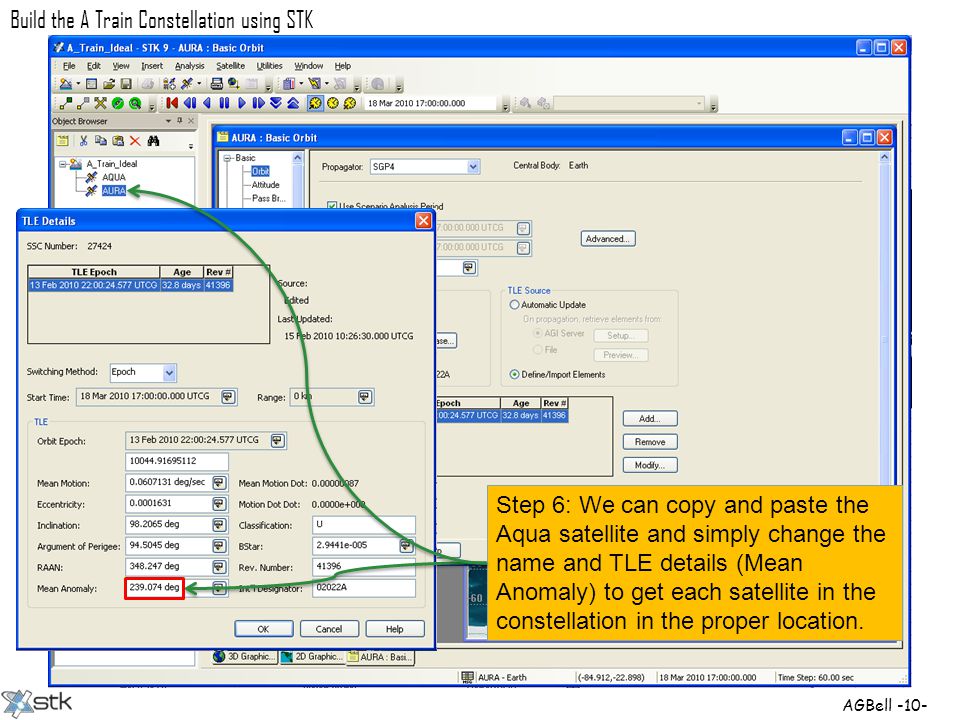The height and width of the screenshot is (720, 960).
Task: Click the red X Delete icon in Object Browser
Action: 135,141
